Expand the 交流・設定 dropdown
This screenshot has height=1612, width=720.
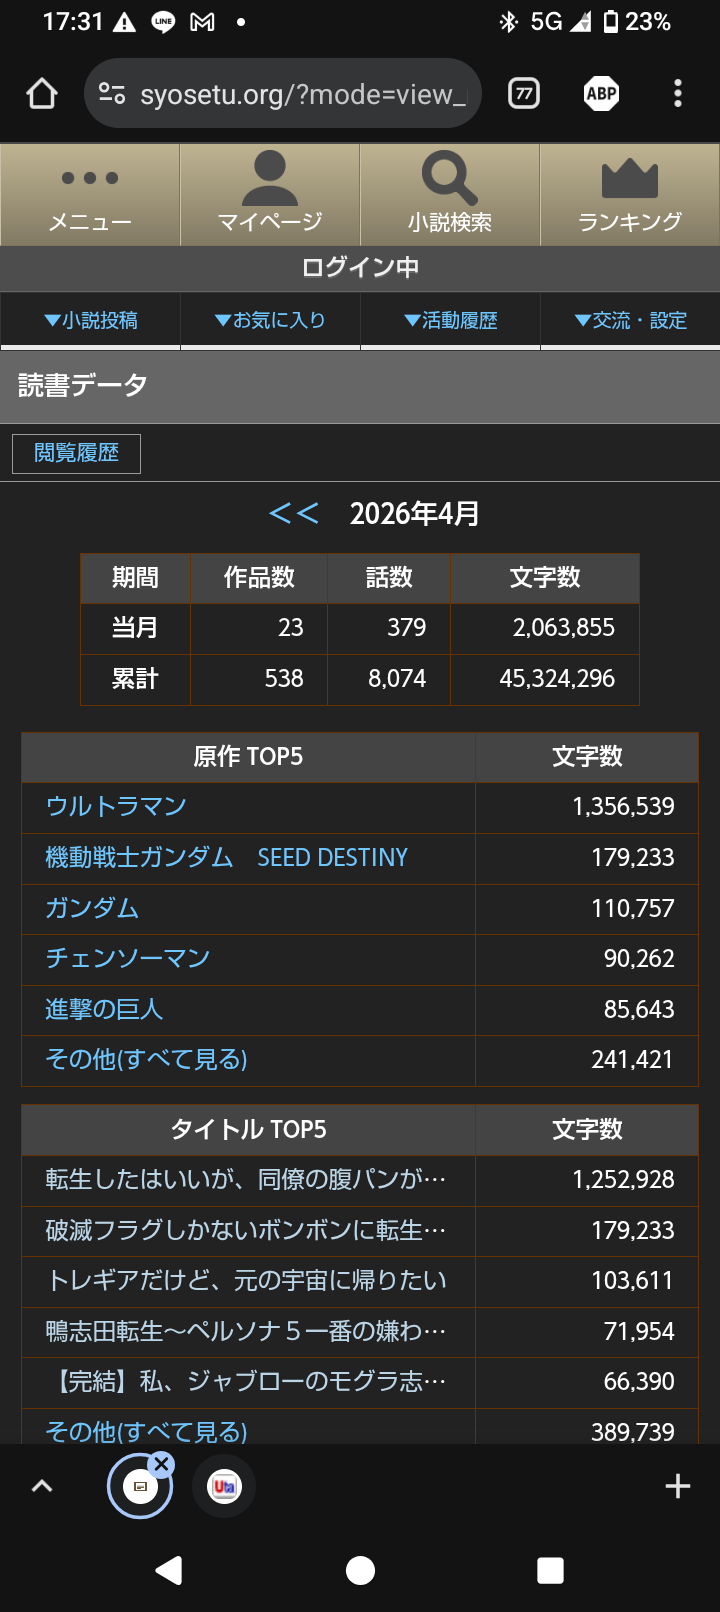coord(630,320)
